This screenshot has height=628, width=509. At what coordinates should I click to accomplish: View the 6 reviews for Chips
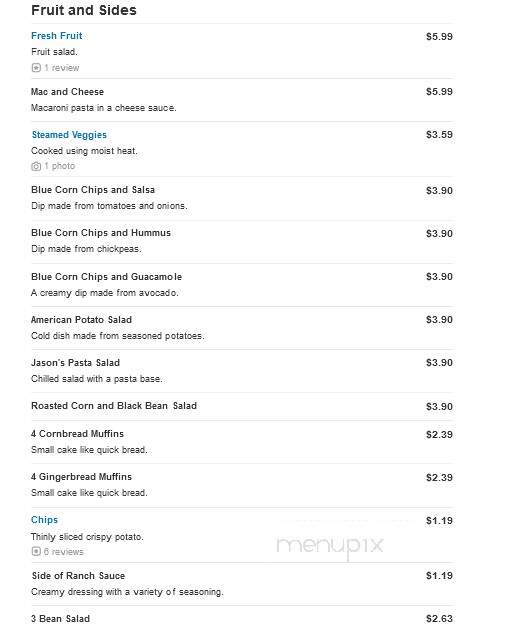point(64,552)
